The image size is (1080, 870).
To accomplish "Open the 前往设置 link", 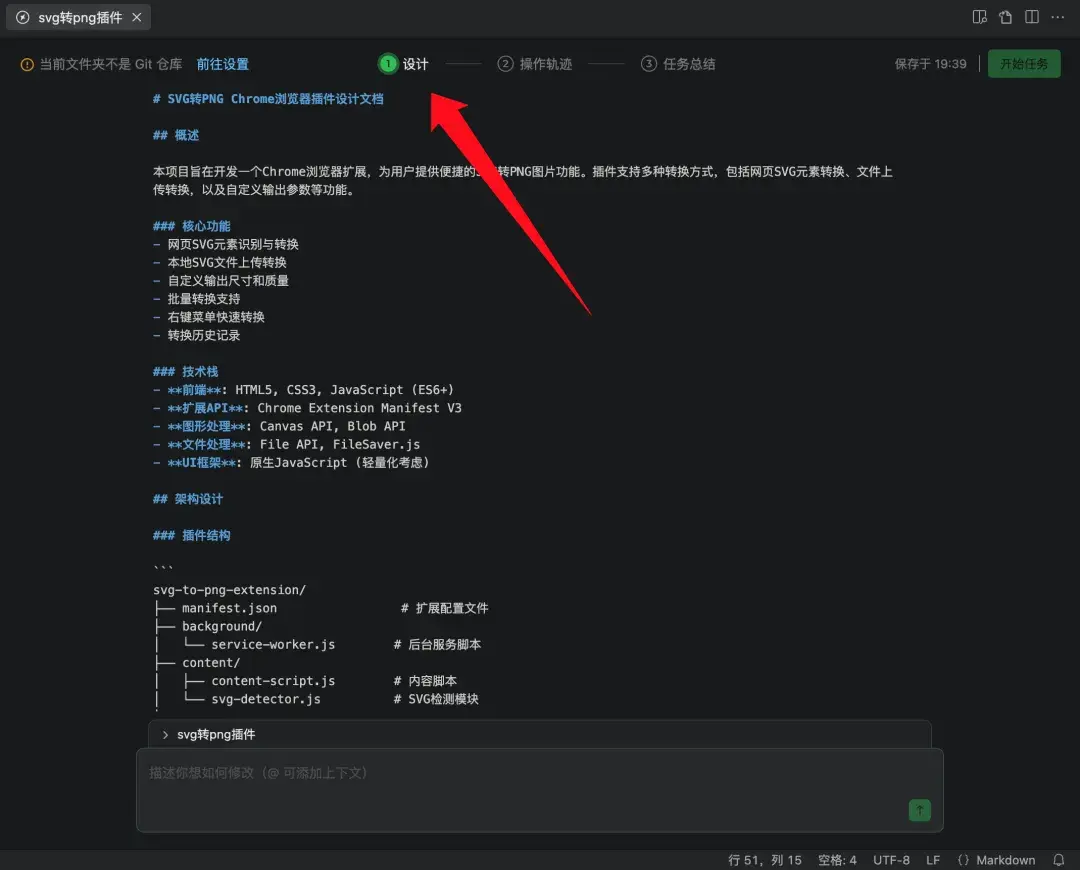I will click(x=222, y=63).
